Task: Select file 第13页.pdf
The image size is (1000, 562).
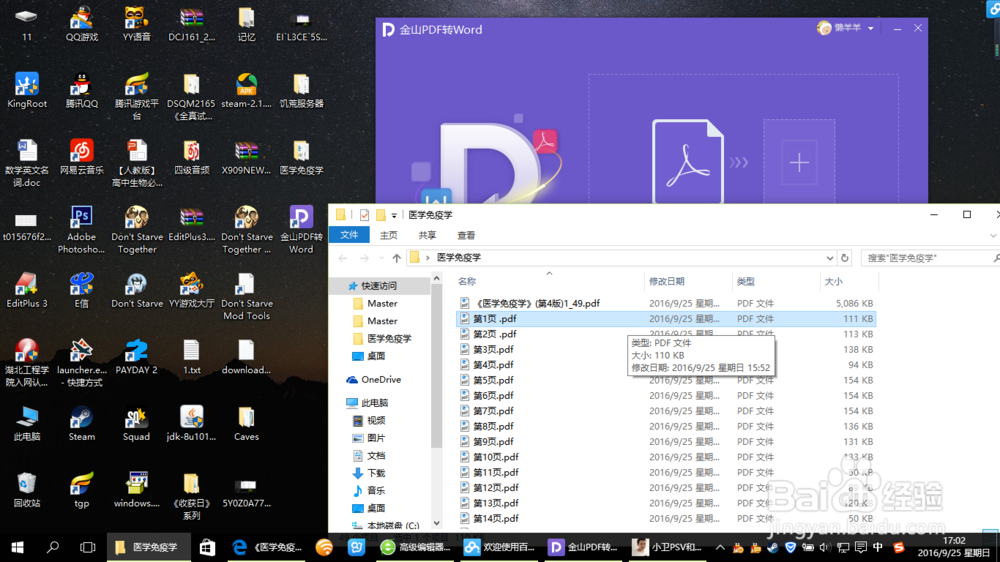Action: pyautogui.click(x=666, y=503)
